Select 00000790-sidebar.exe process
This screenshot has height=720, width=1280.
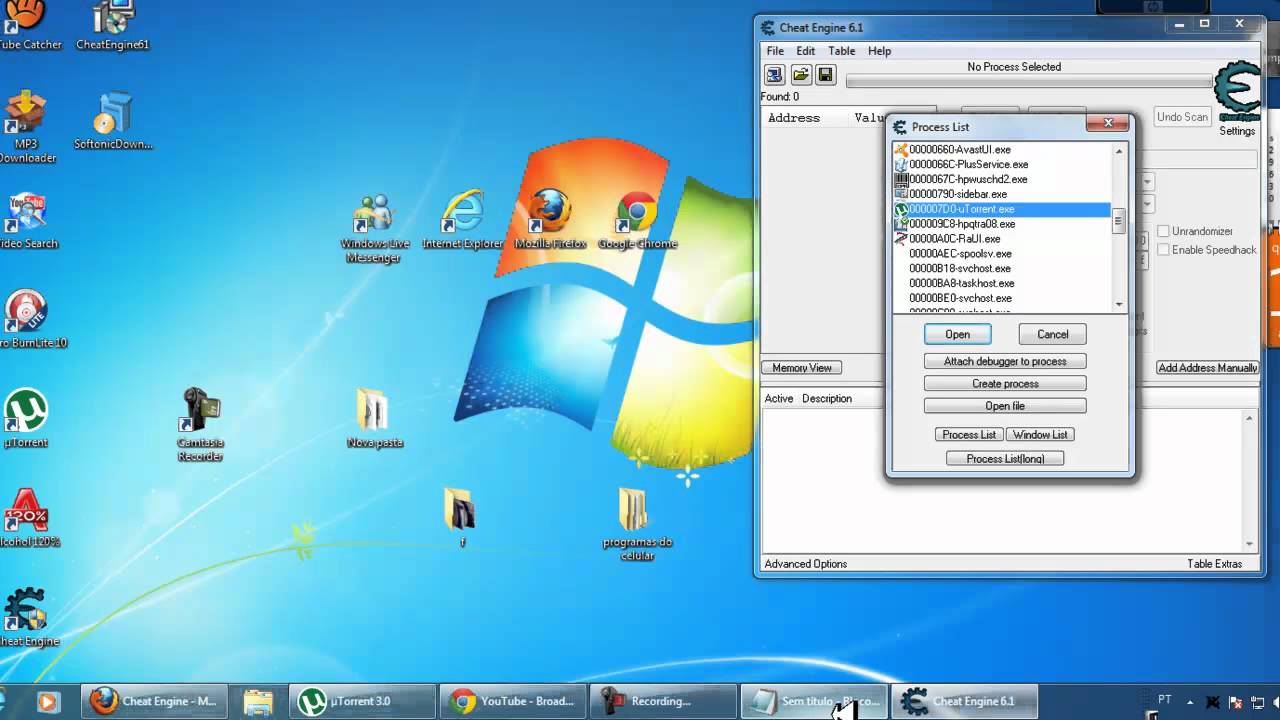click(1002, 194)
